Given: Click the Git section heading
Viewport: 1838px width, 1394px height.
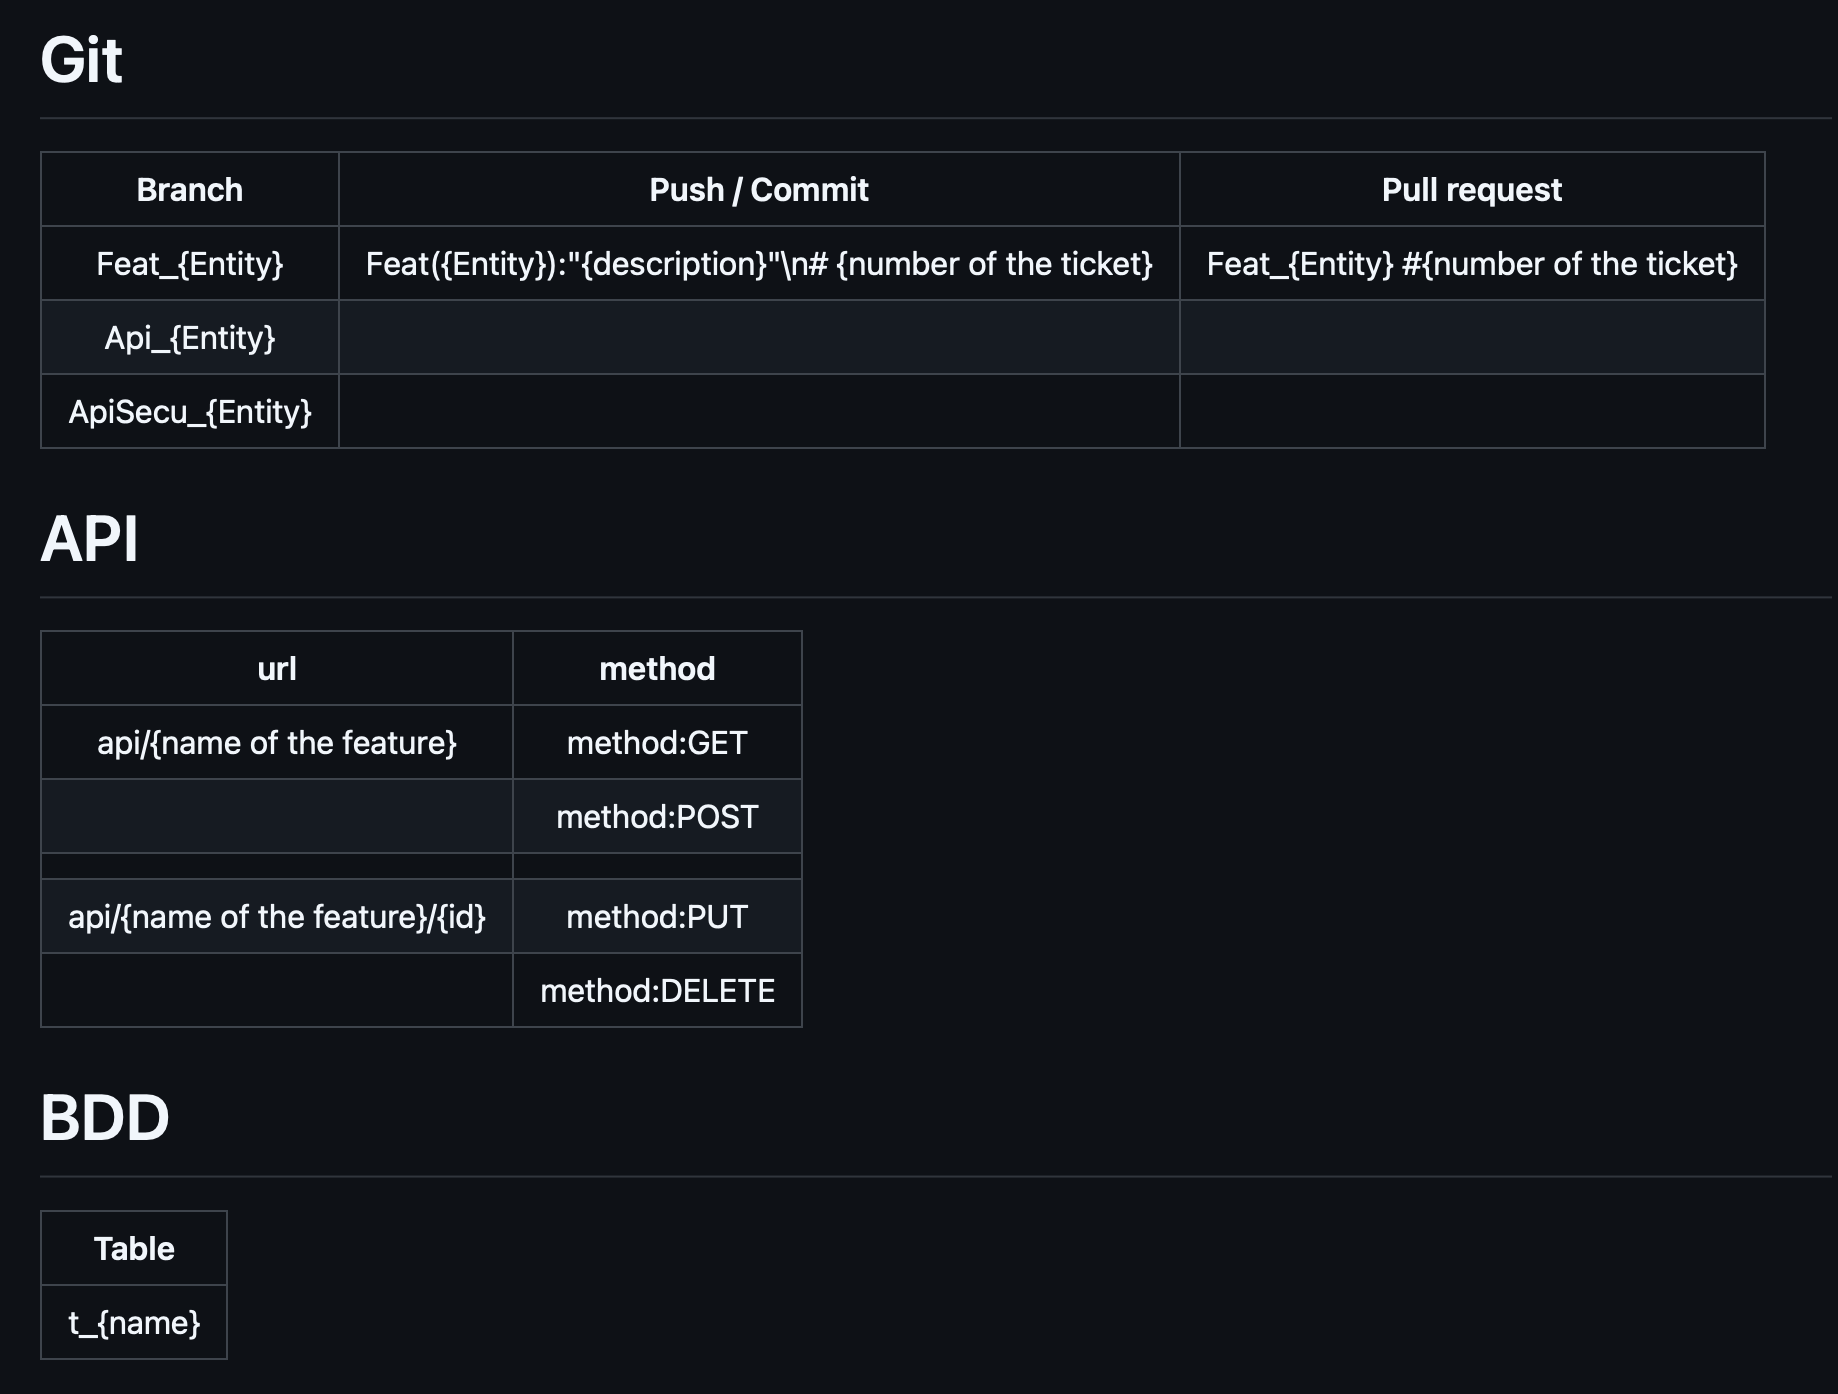Looking at the screenshot, I should click(81, 60).
